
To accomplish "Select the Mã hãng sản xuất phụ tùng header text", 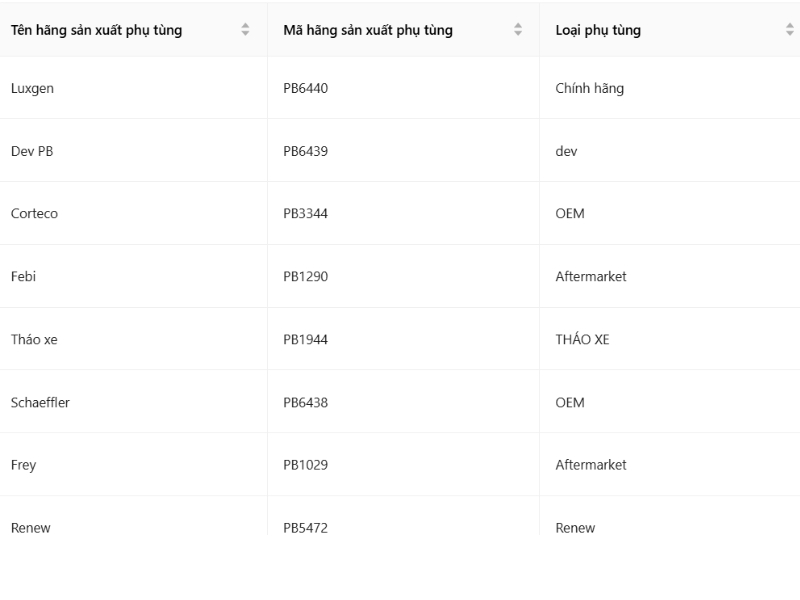I will pyautogui.click(x=368, y=30).
